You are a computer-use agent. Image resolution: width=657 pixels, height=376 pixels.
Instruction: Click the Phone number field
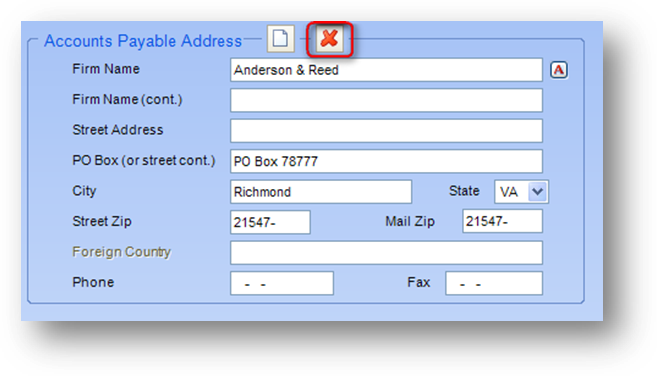282,283
